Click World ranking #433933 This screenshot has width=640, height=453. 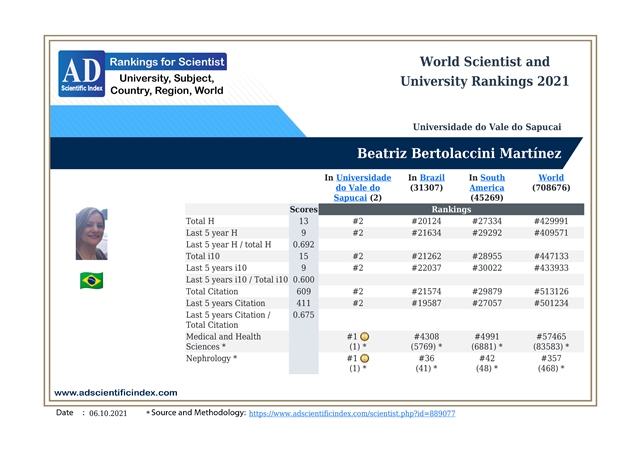pos(551,268)
